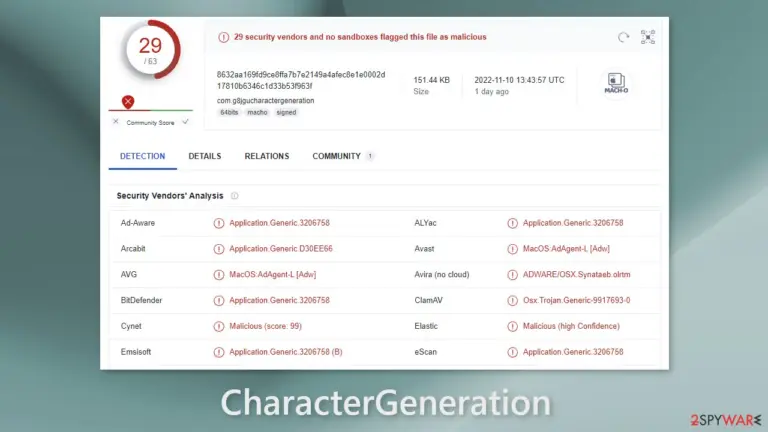
Task: Select the file hash text
Action: click(x=301, y=80)
